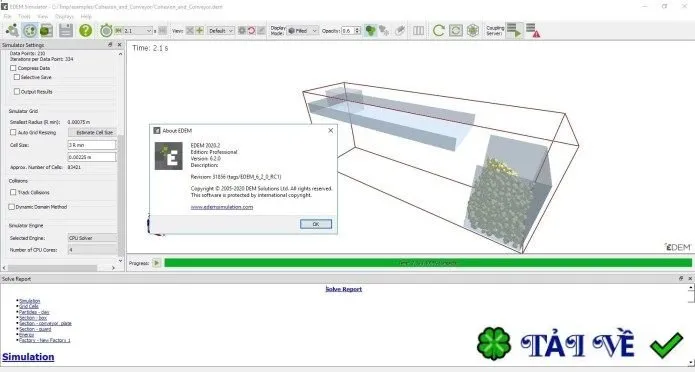Click the Opacity value field
The width and height of the screenshot is (695, 372).
(x=348, y=31)
